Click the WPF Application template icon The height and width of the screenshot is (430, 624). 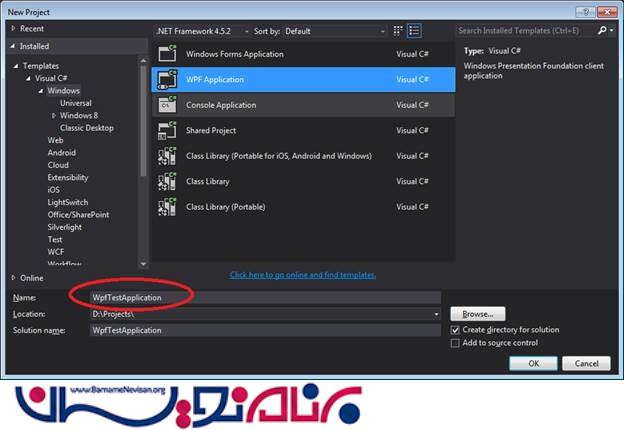click(167, 79)
